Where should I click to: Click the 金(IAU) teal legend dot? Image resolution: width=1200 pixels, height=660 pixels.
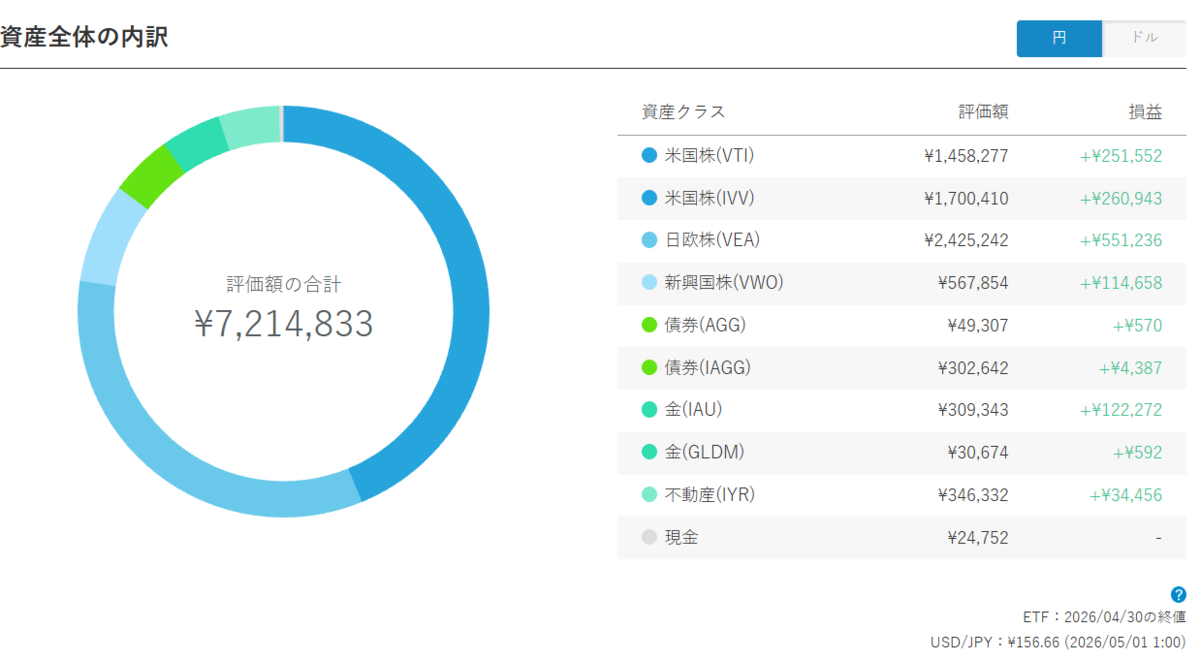click(649, 410)
